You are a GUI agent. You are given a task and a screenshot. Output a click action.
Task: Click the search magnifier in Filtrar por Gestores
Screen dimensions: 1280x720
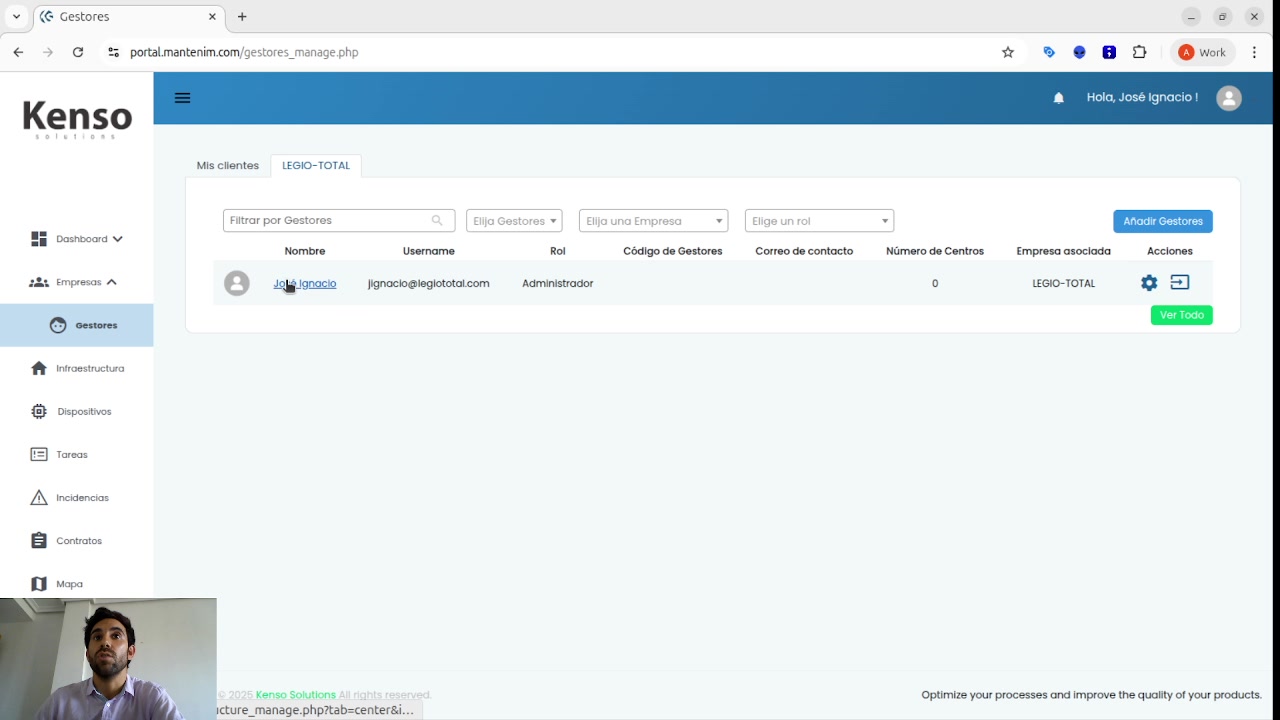[437, 221]
